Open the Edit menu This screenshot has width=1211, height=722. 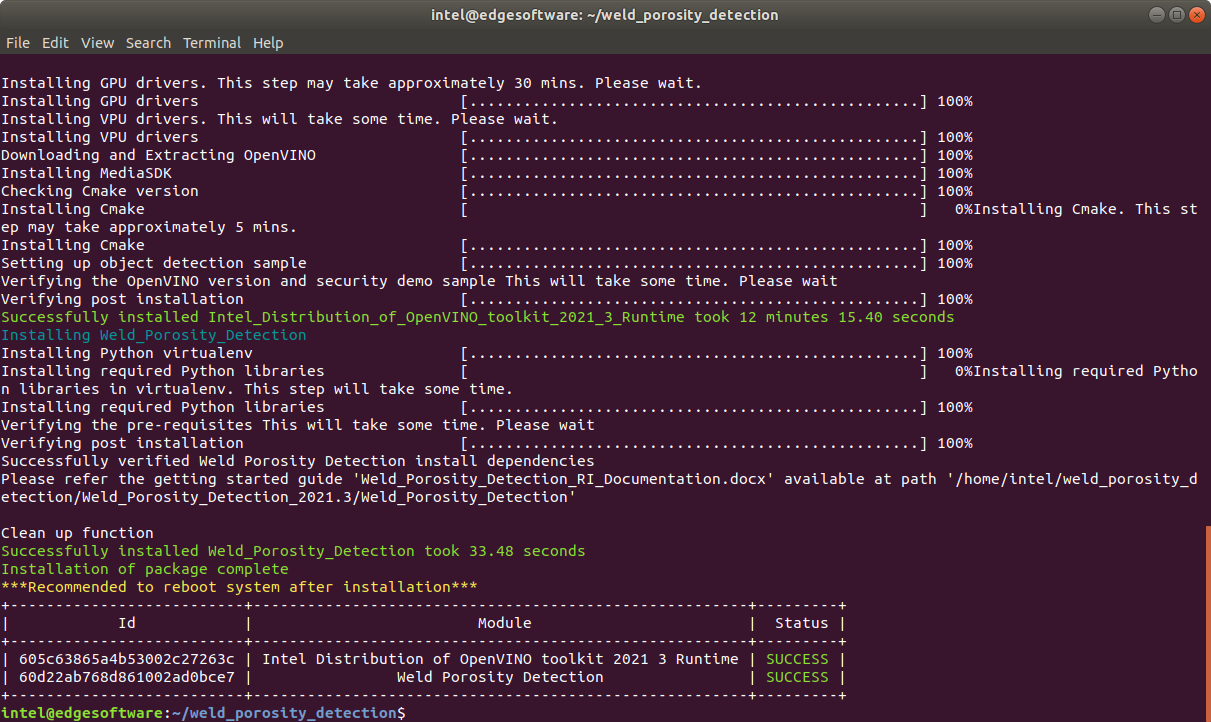tap(55, 43)
